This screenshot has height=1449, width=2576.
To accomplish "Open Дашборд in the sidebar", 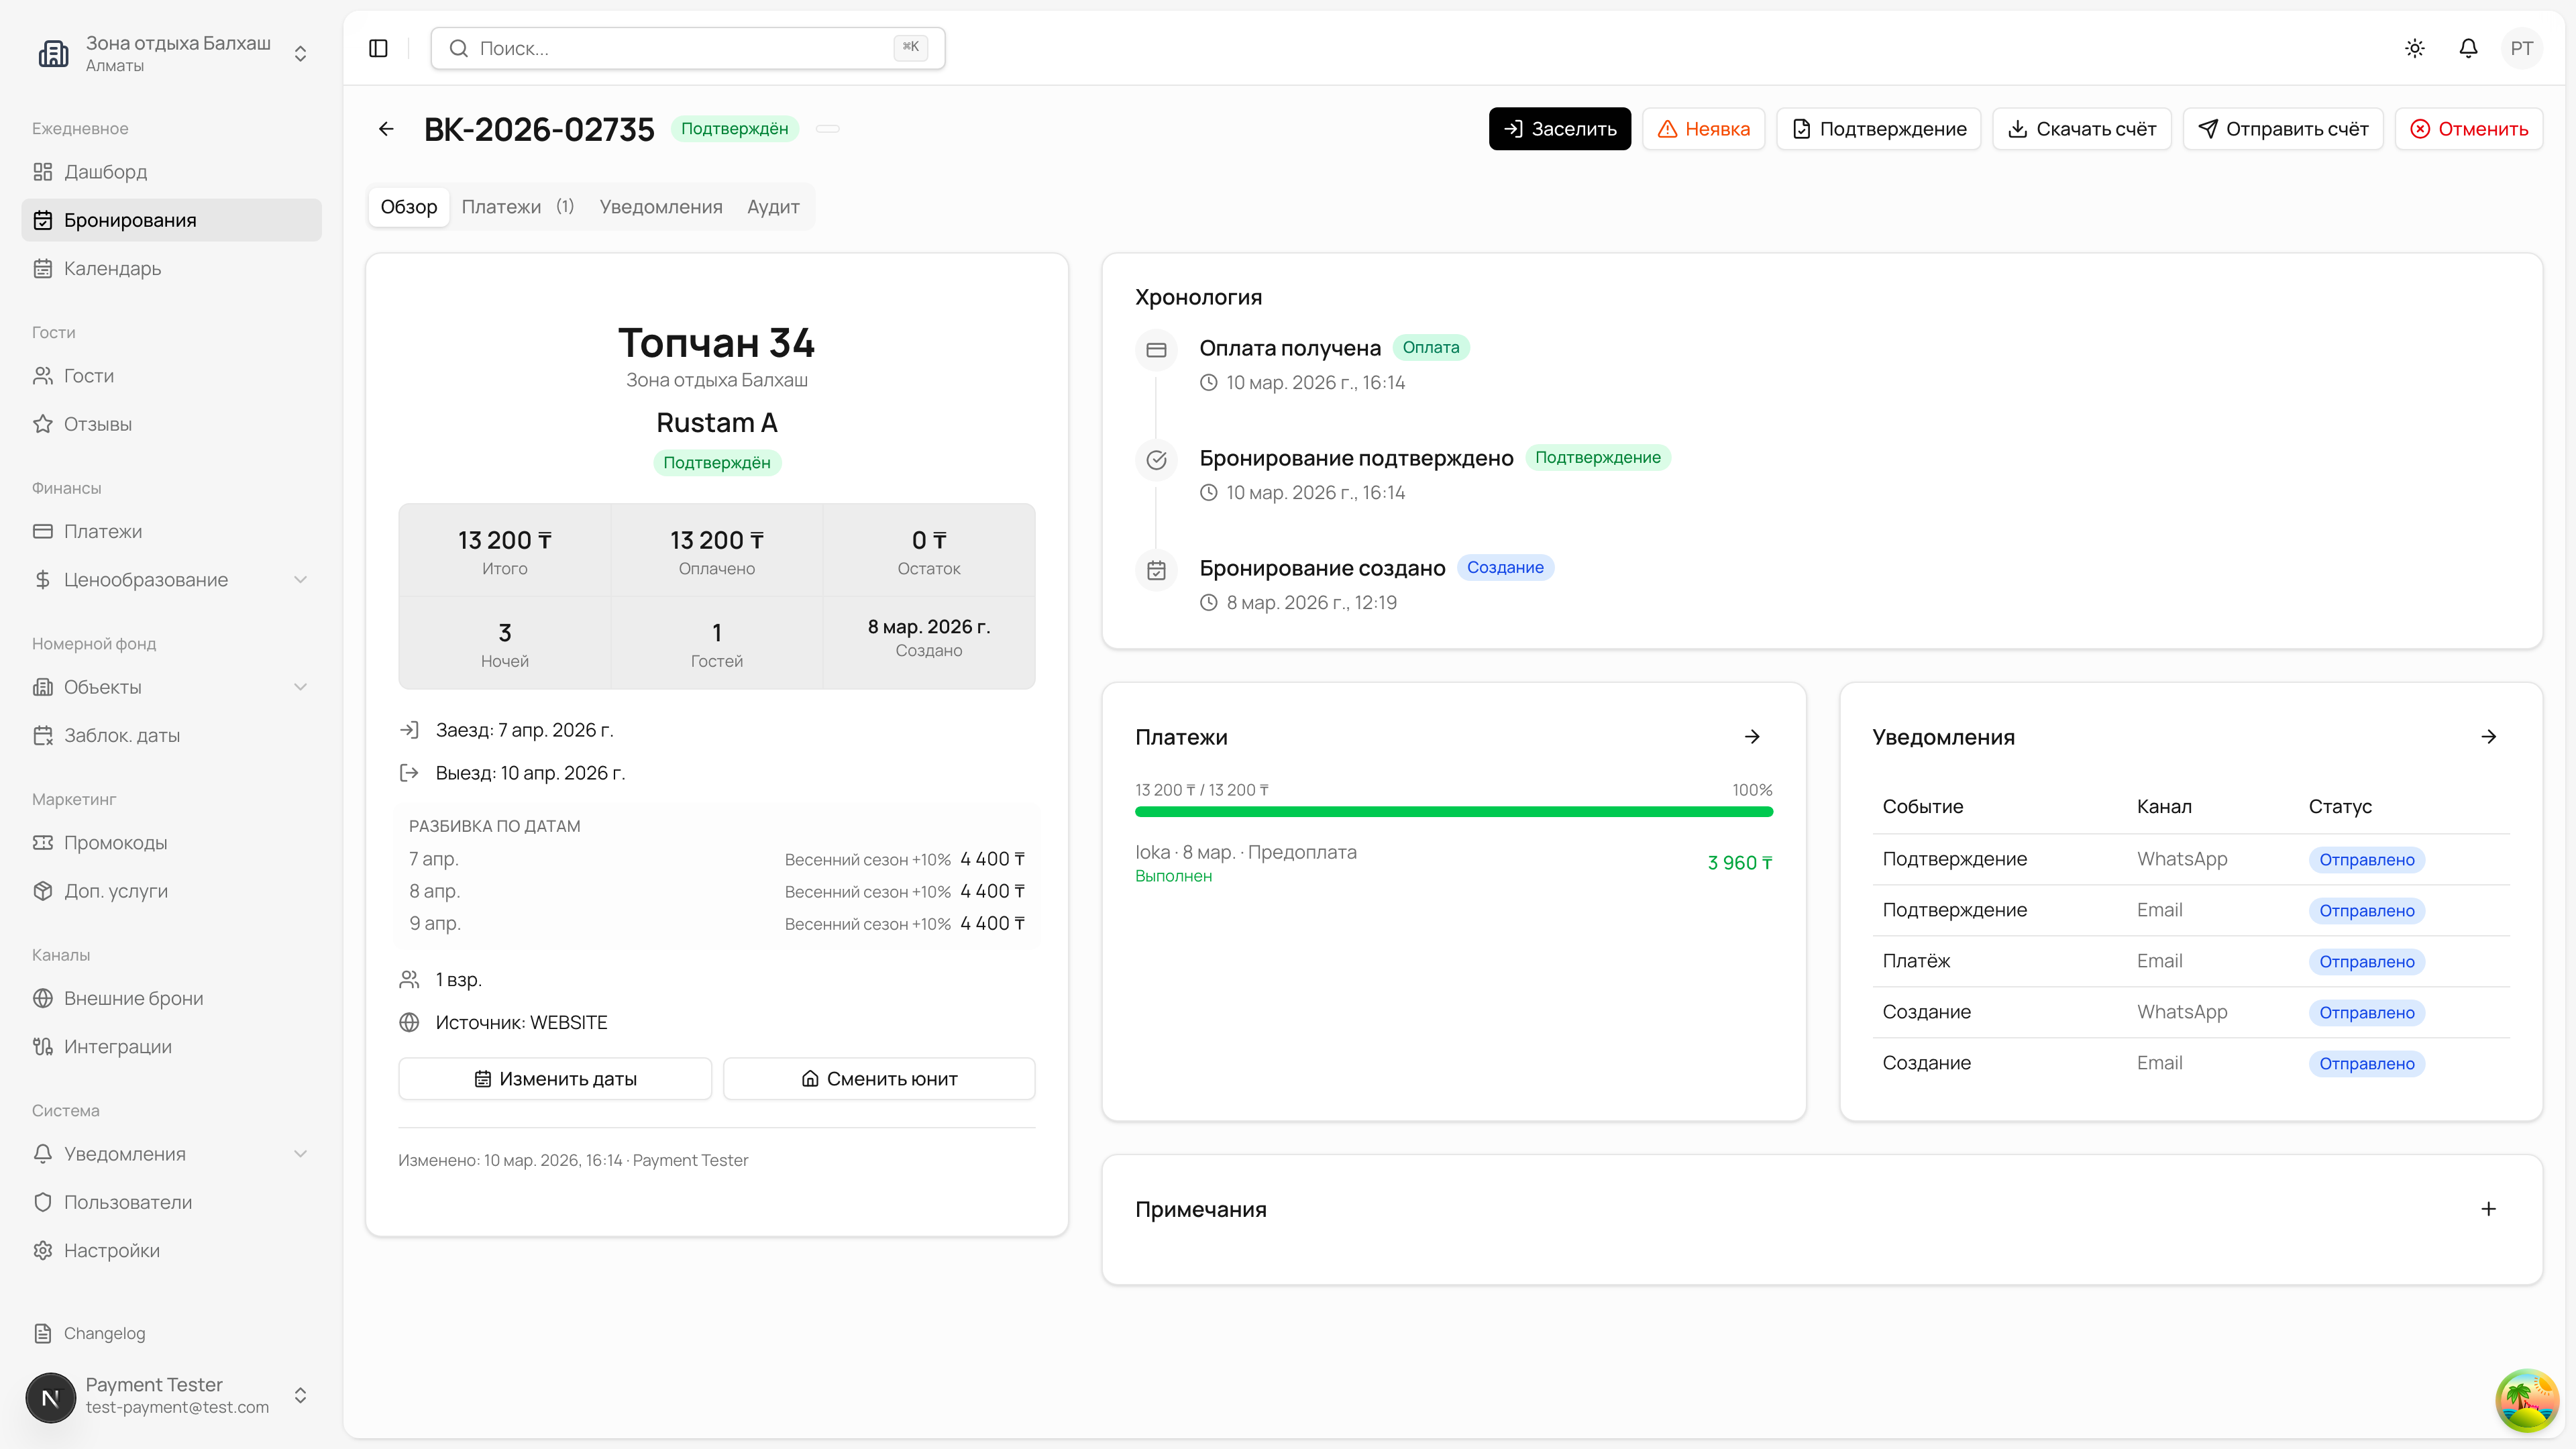I will click(x=105, y=172).
